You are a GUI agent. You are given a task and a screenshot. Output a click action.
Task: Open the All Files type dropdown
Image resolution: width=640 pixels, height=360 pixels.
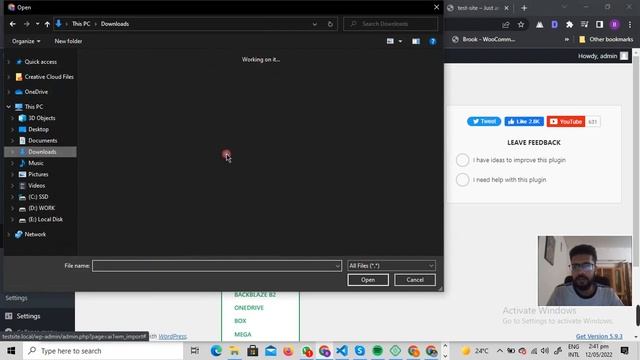click(x=391, y=266)
